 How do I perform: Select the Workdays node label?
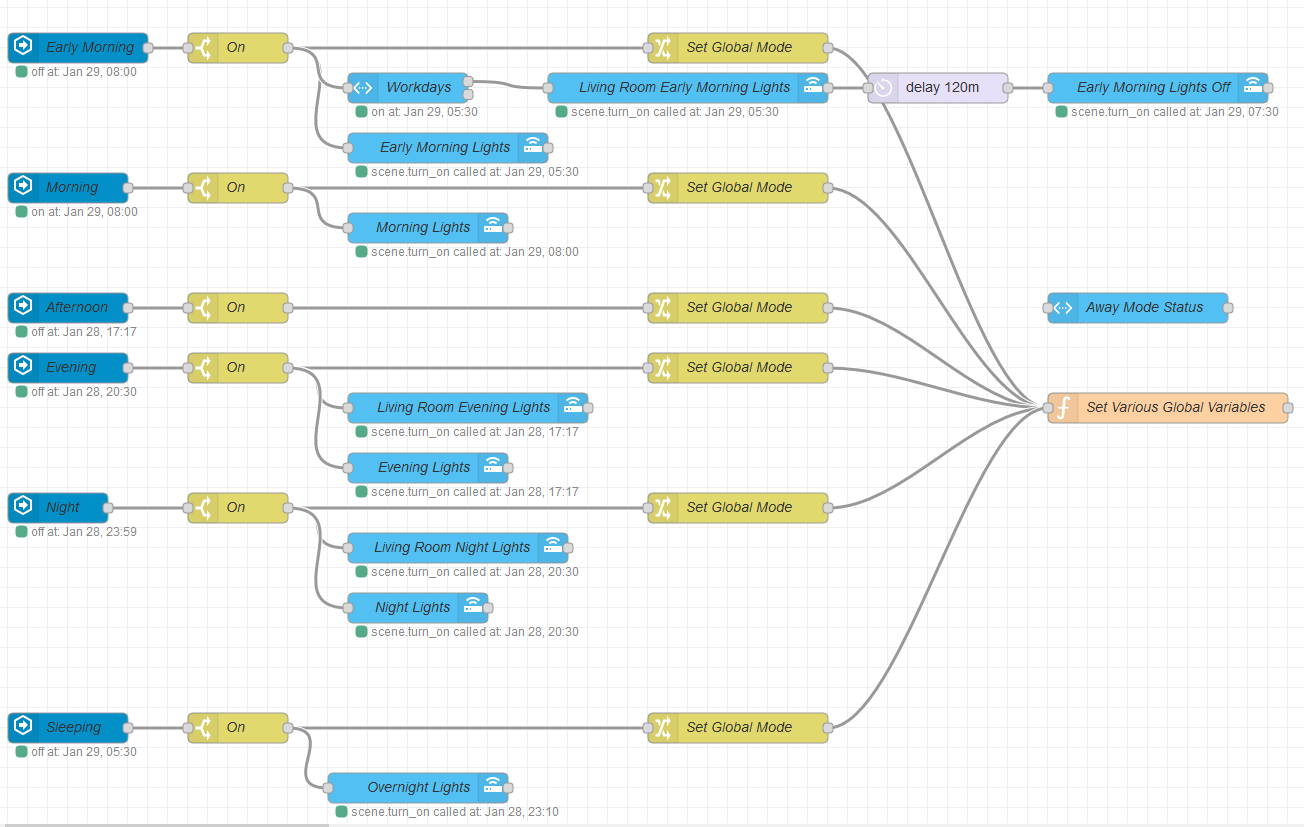pos(419,88)
